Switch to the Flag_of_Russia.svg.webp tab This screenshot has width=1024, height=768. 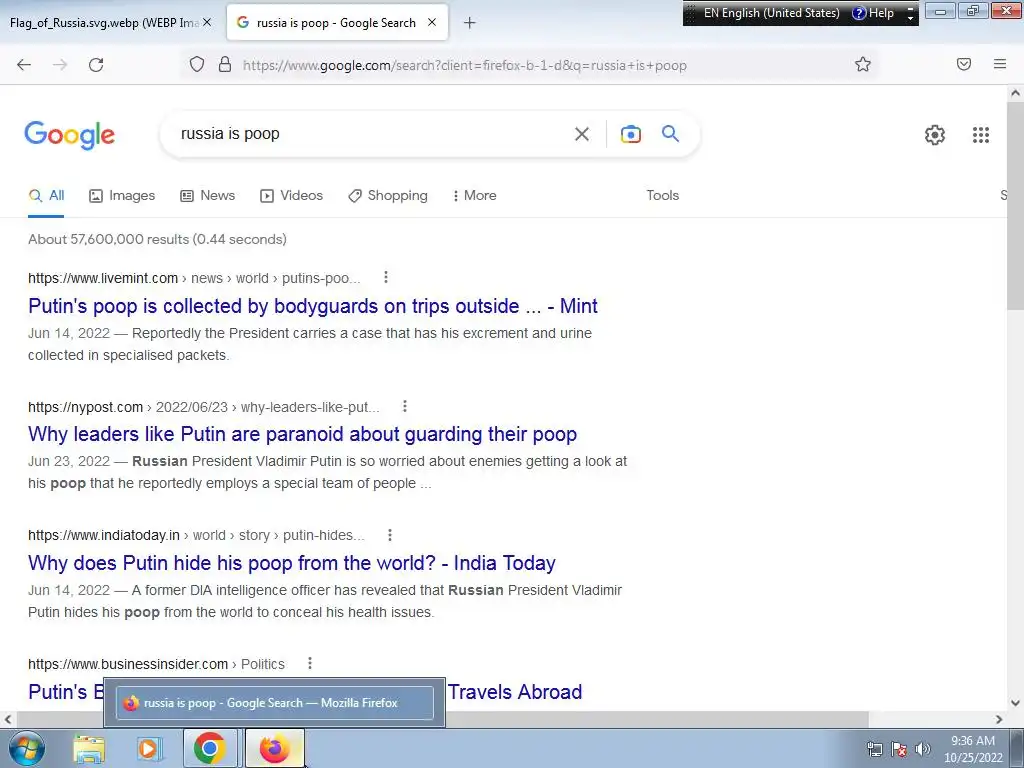coord(104,23)
